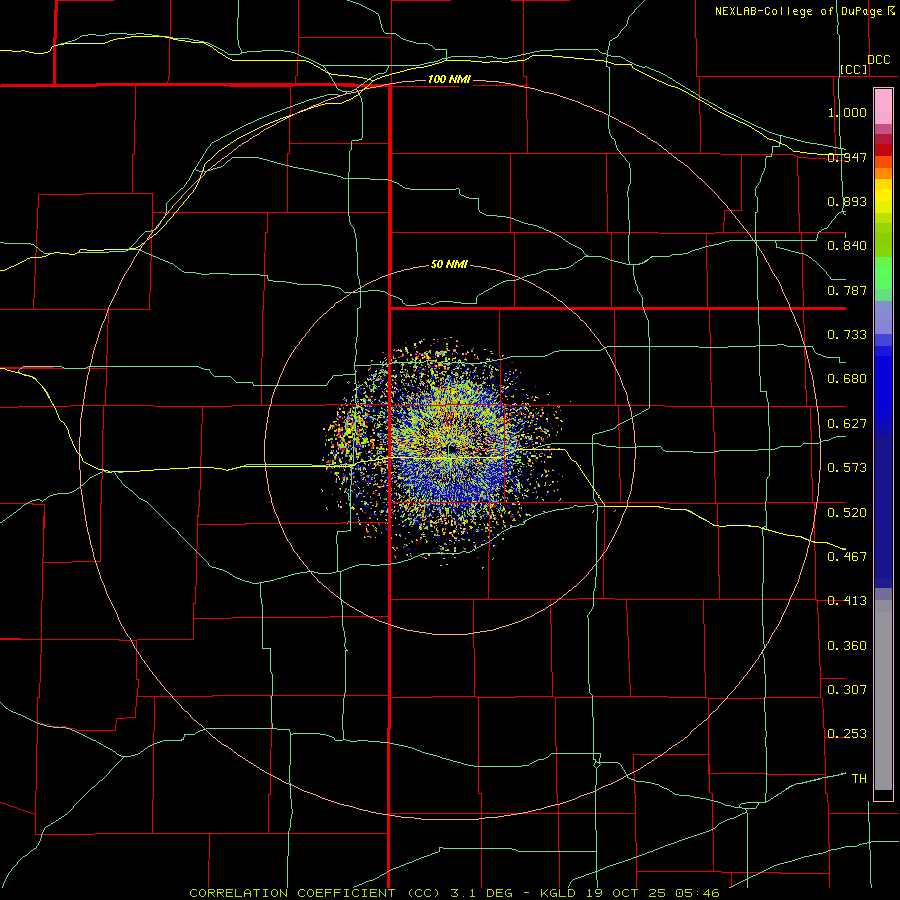The height and width of the screenshot is (900, 900).
Task: Click the 50 NMI range ring label
Action: (449, 264)
